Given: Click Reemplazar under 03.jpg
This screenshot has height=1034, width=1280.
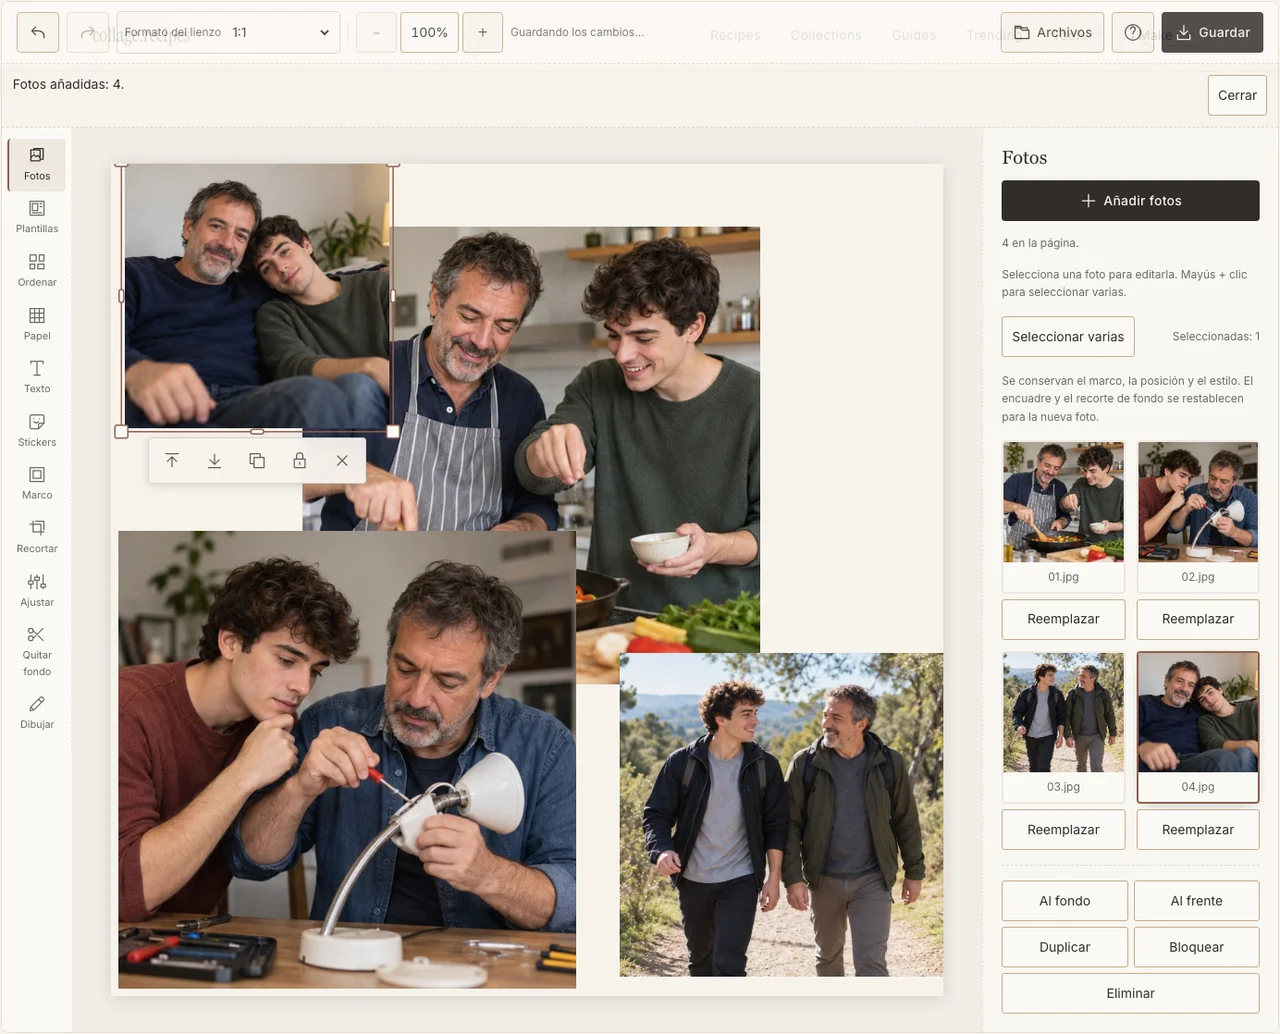Looking at the screenshot, I should pyautogui.click(x=1063, y=830).
